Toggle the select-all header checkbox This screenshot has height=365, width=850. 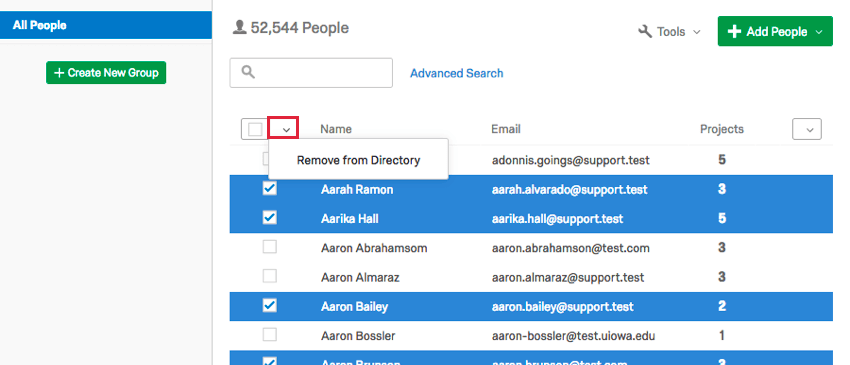point(255,130)
